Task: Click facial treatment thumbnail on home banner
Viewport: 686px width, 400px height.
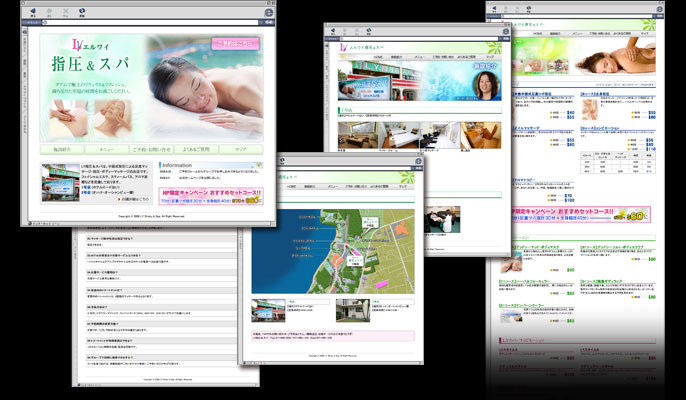Action: coord(112,119)
